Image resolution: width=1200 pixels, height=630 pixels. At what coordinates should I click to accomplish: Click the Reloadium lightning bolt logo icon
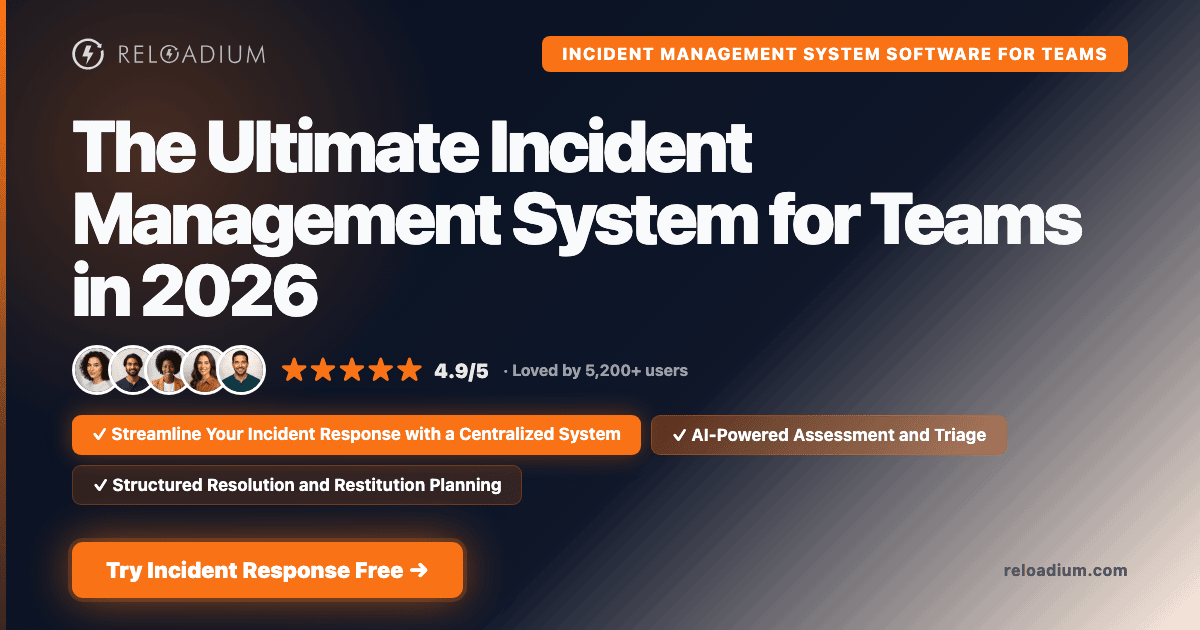pos(89,54)
